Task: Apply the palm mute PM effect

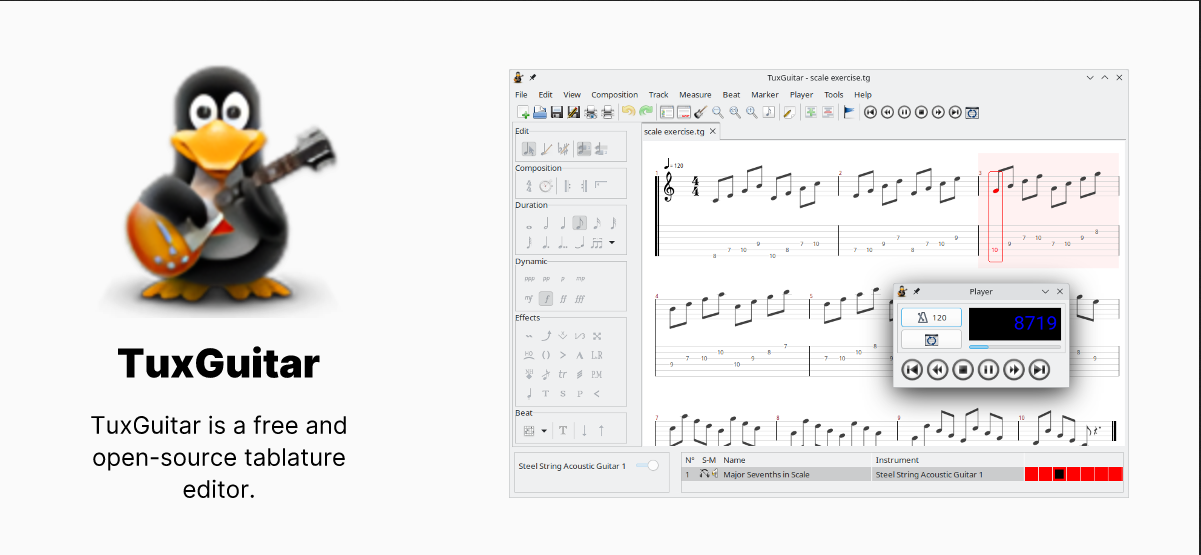Action: [x=597, y=374]
